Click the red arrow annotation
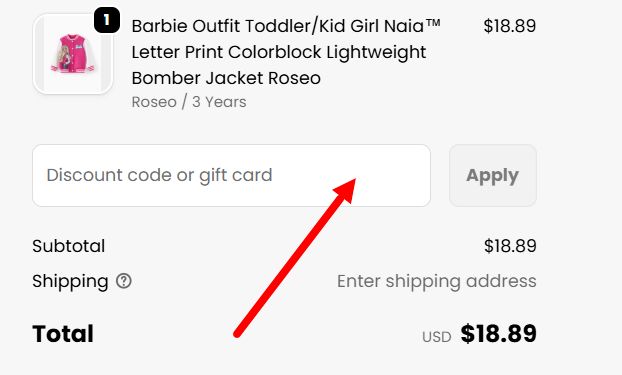 coord(295,258)
